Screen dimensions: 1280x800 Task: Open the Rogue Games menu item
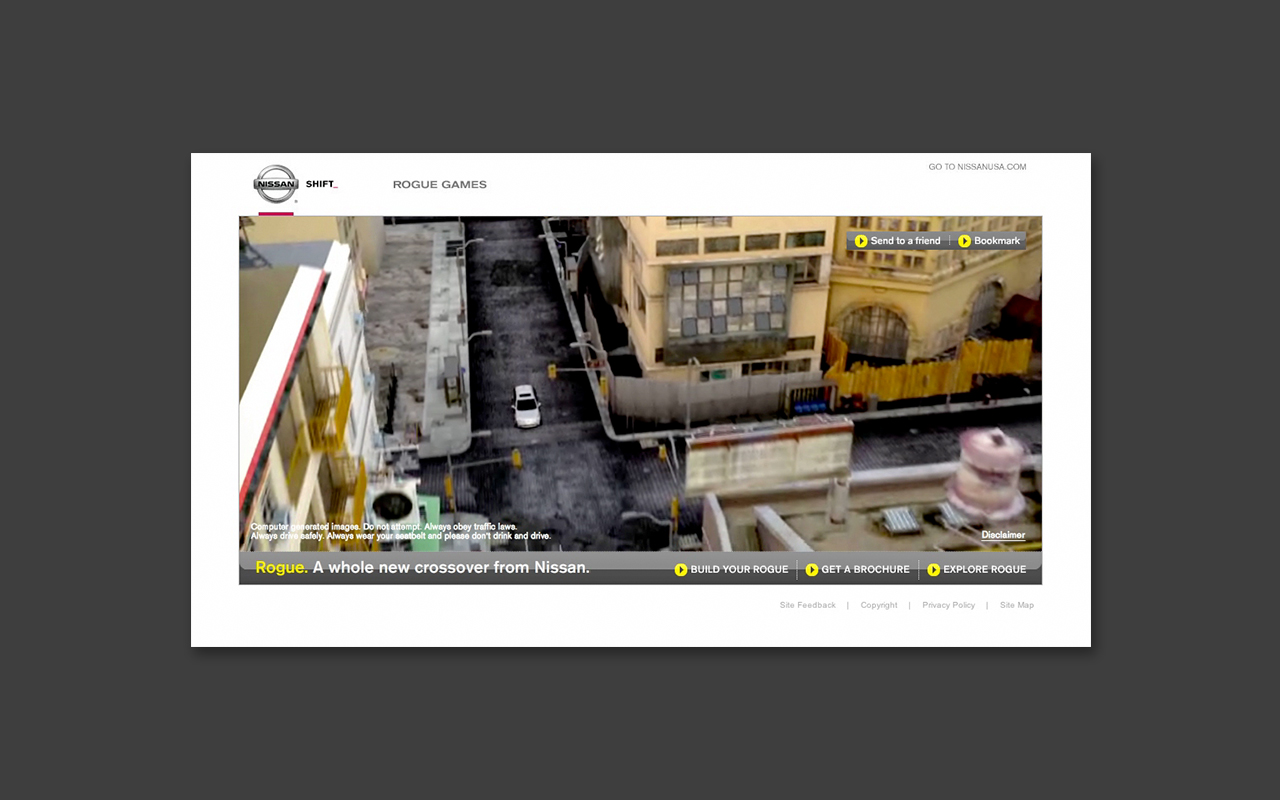[440, 185]
